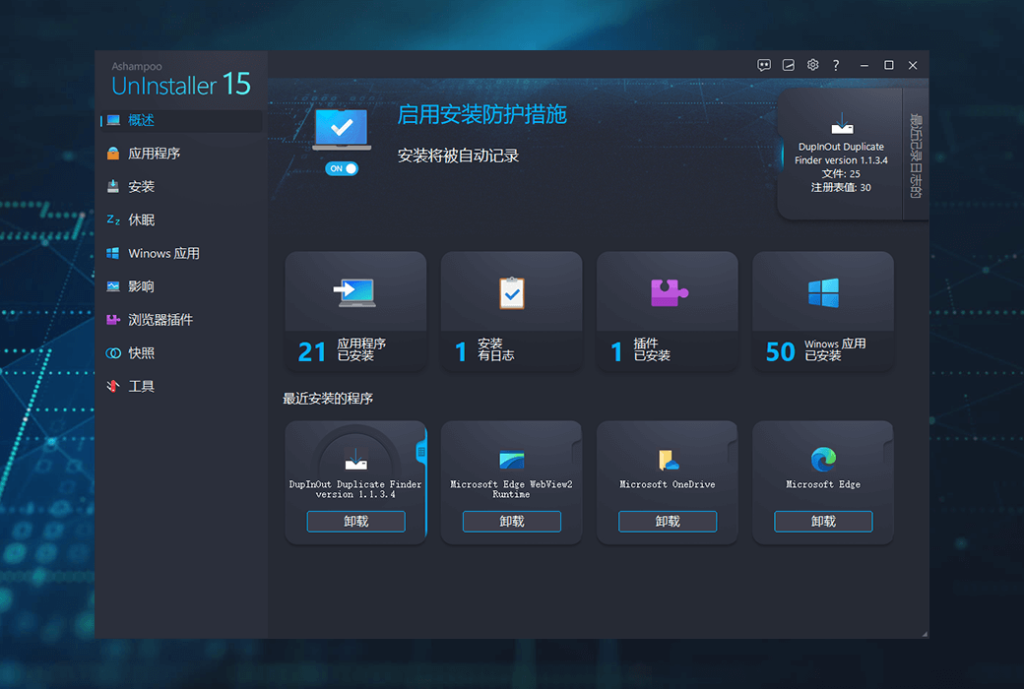The width and height of the screenshot is (1024, 689).
Task: Click the Microsoft Edge app icon
Action: (824, 460)
